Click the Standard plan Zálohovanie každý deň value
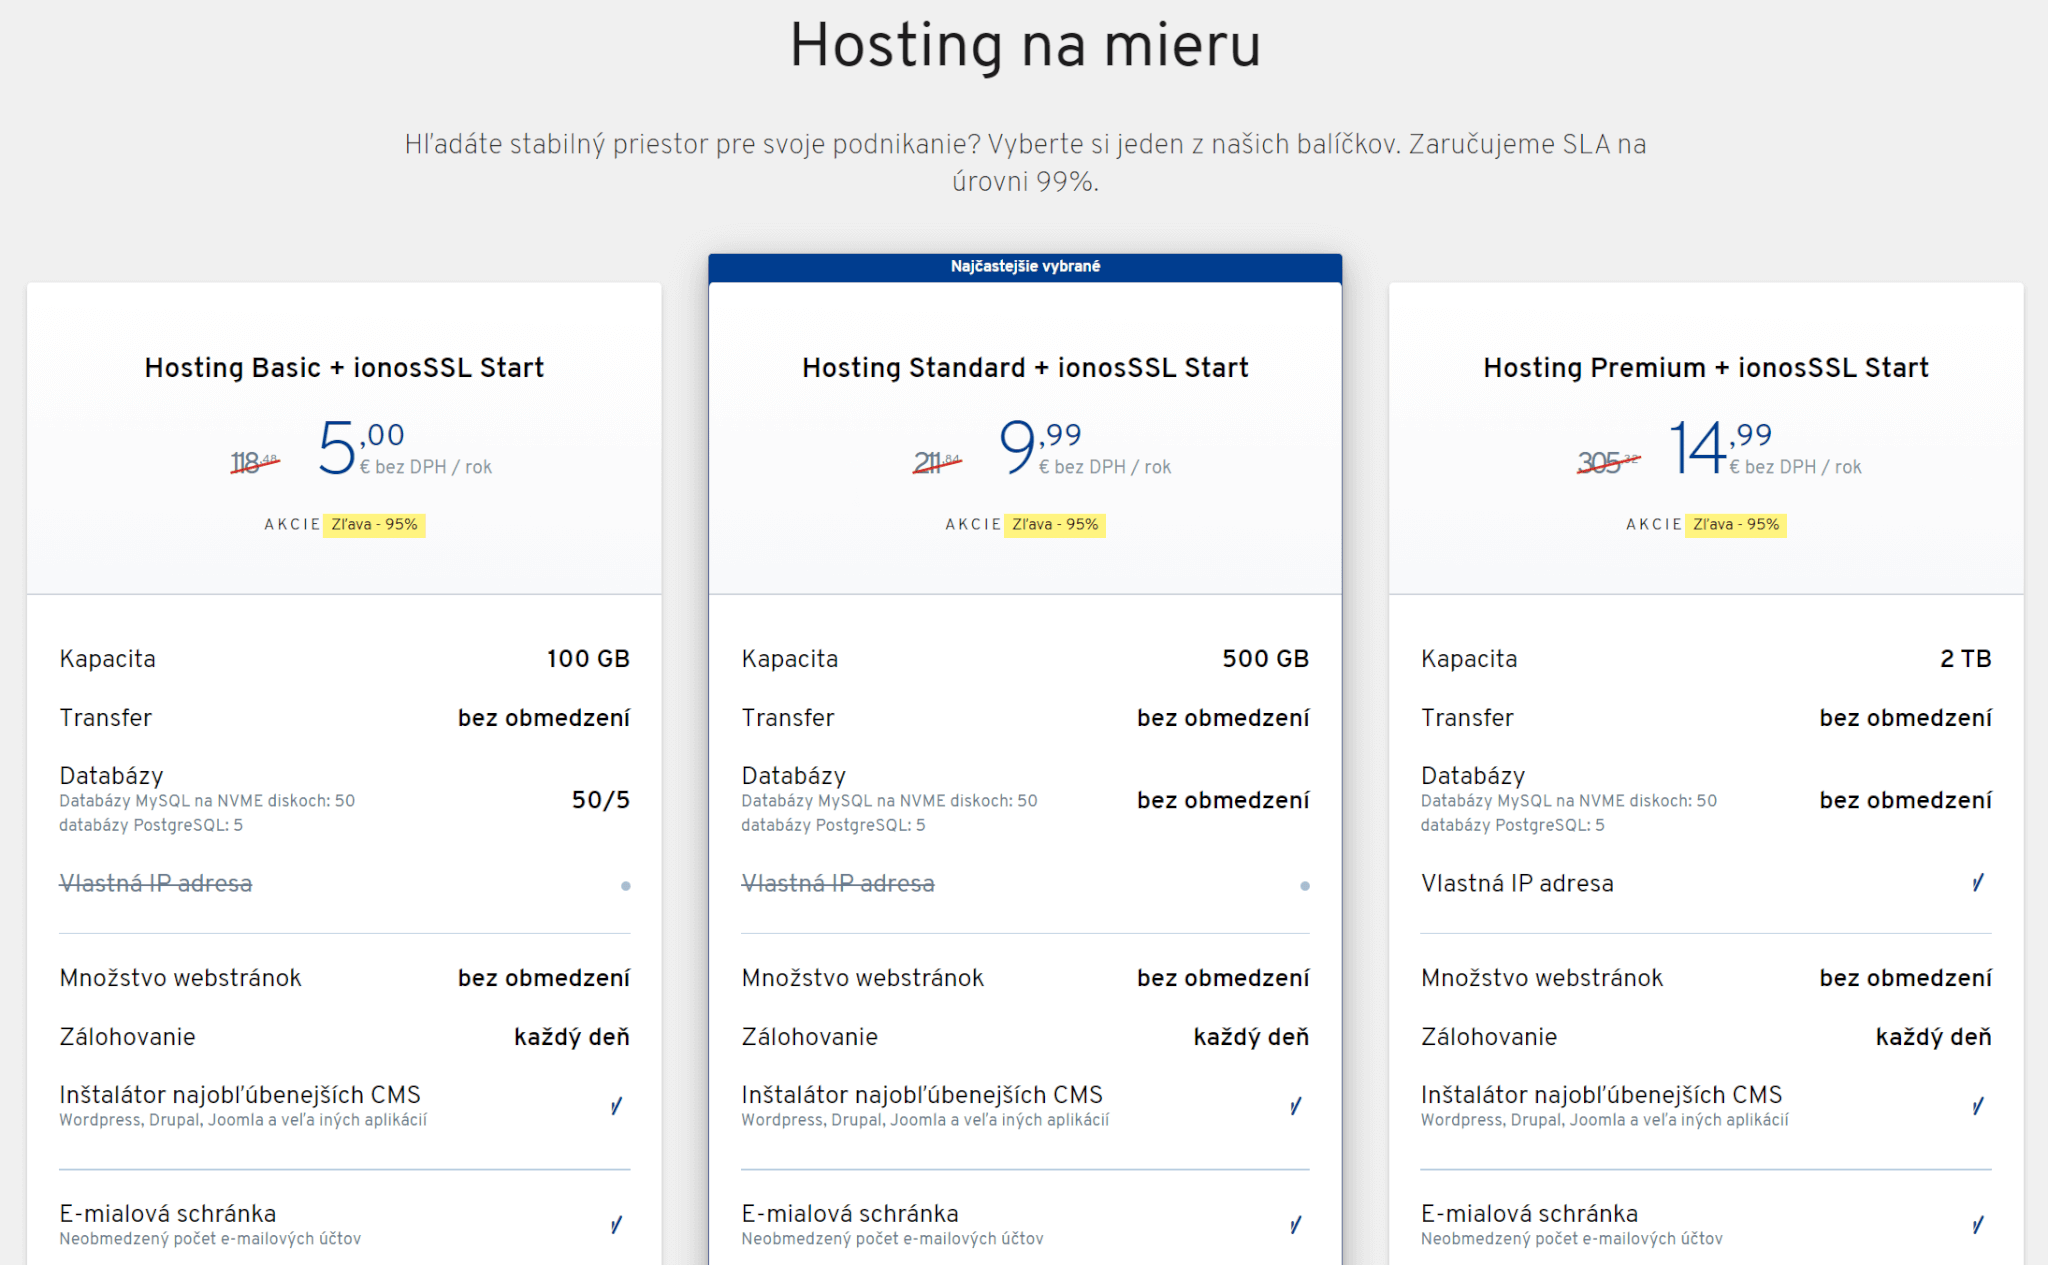This screenshot has width=2048, height=1265. 1251,1037
